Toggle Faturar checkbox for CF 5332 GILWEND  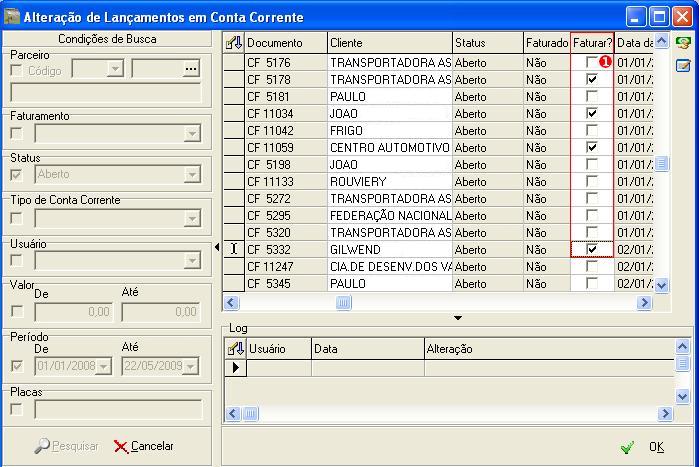pos(592,249)
